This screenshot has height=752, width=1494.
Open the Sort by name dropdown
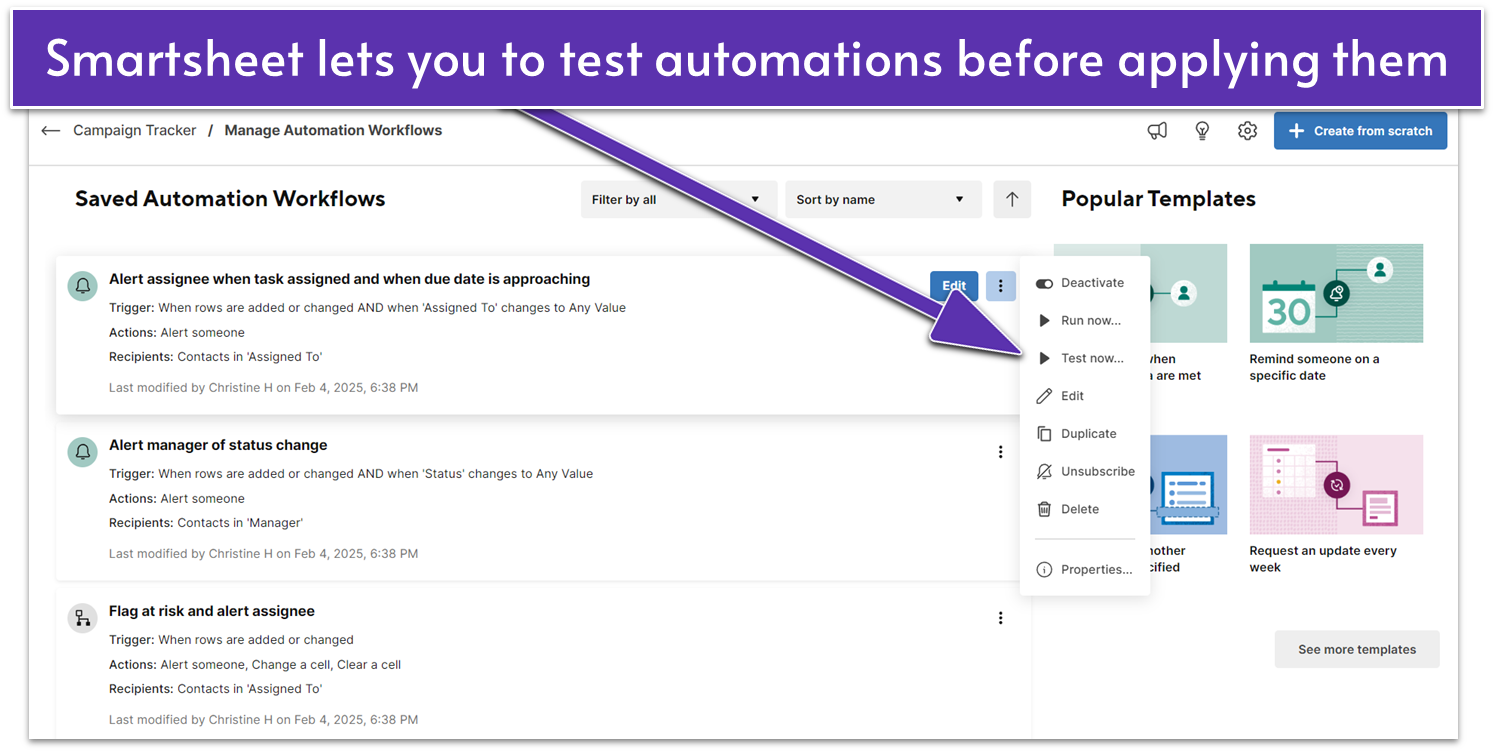(883, 199)
